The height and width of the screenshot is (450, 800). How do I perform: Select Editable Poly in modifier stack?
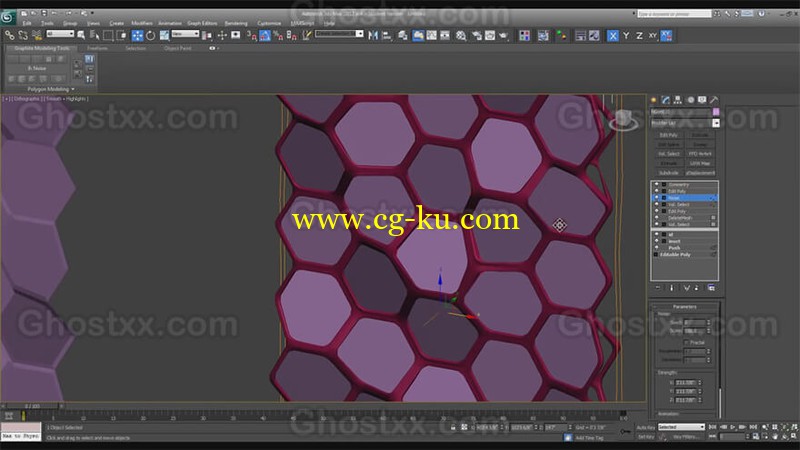pos(675,254)
